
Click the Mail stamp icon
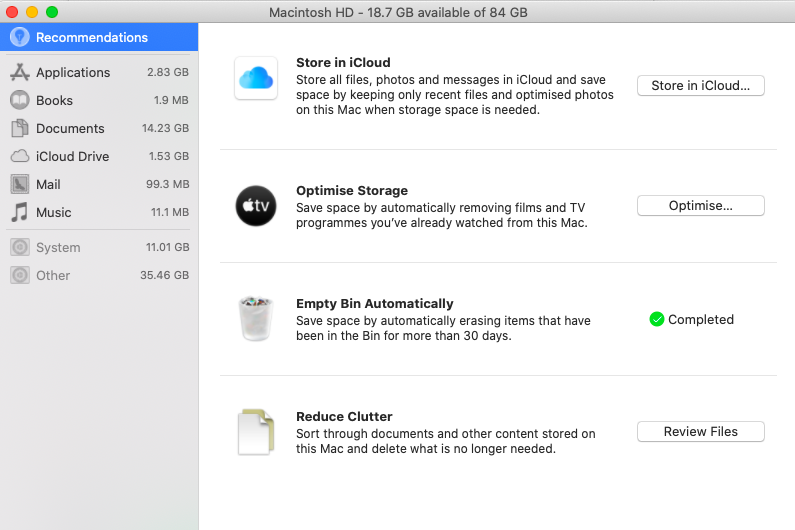click(x=19, y=184)
